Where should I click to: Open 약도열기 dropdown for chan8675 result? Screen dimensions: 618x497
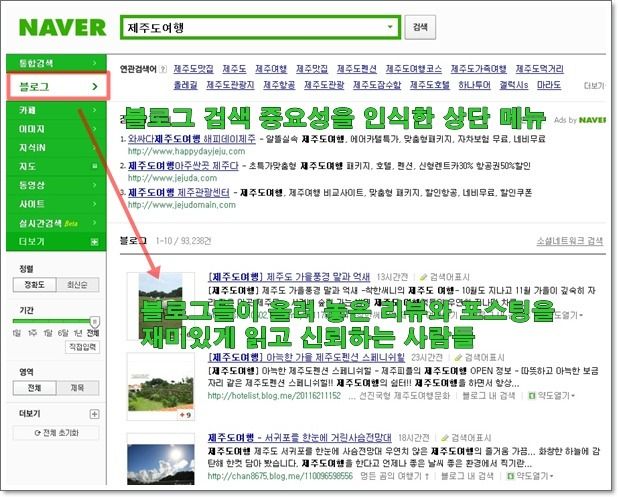[x=530, y=476]
